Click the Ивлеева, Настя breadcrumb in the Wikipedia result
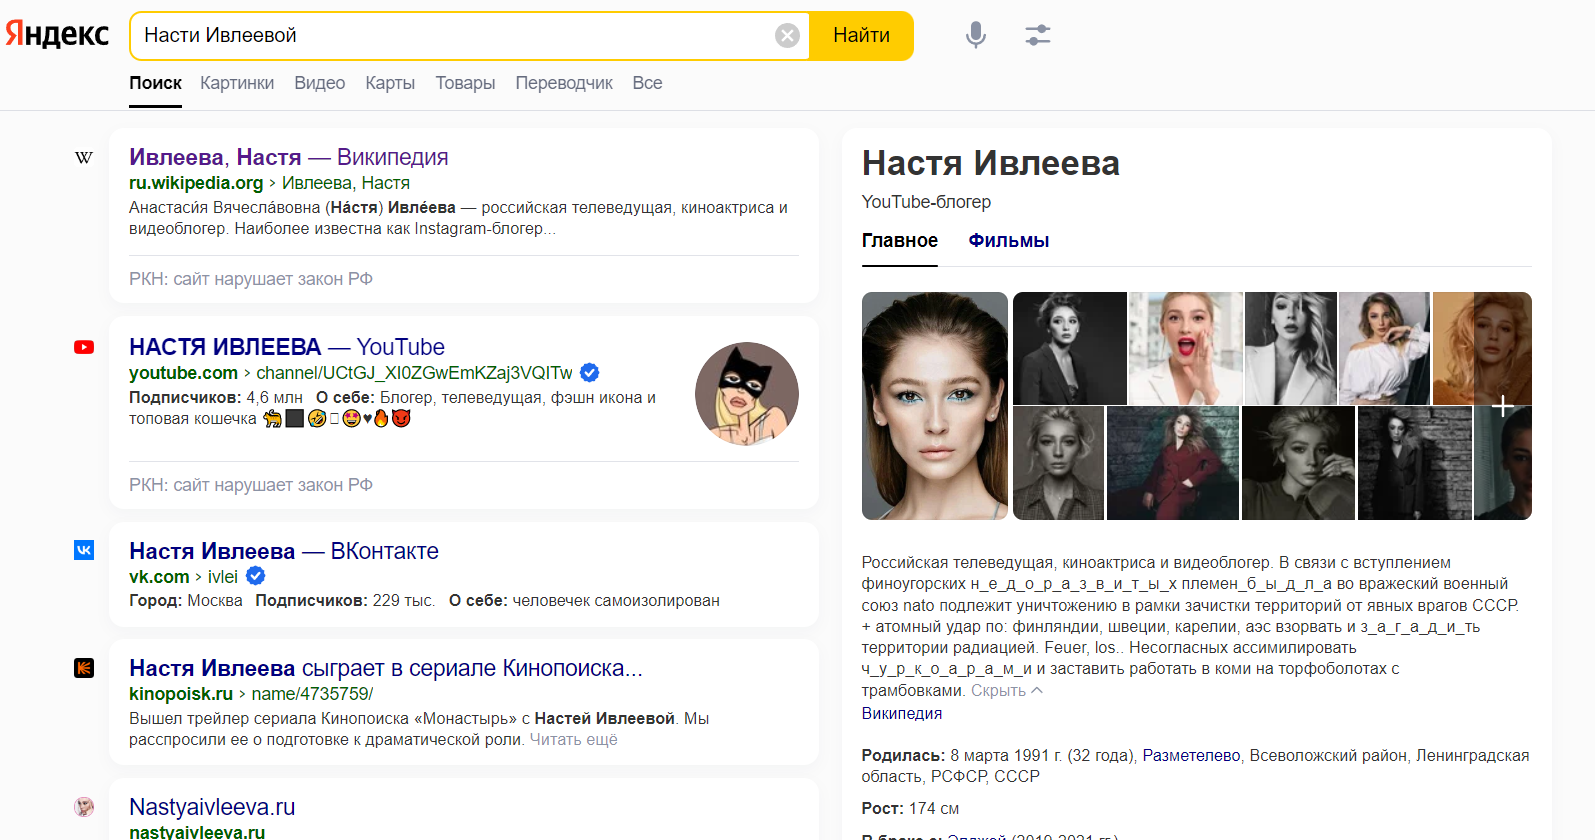Image resolution: width=1595 pixels, height=840 pixels. 346,183
